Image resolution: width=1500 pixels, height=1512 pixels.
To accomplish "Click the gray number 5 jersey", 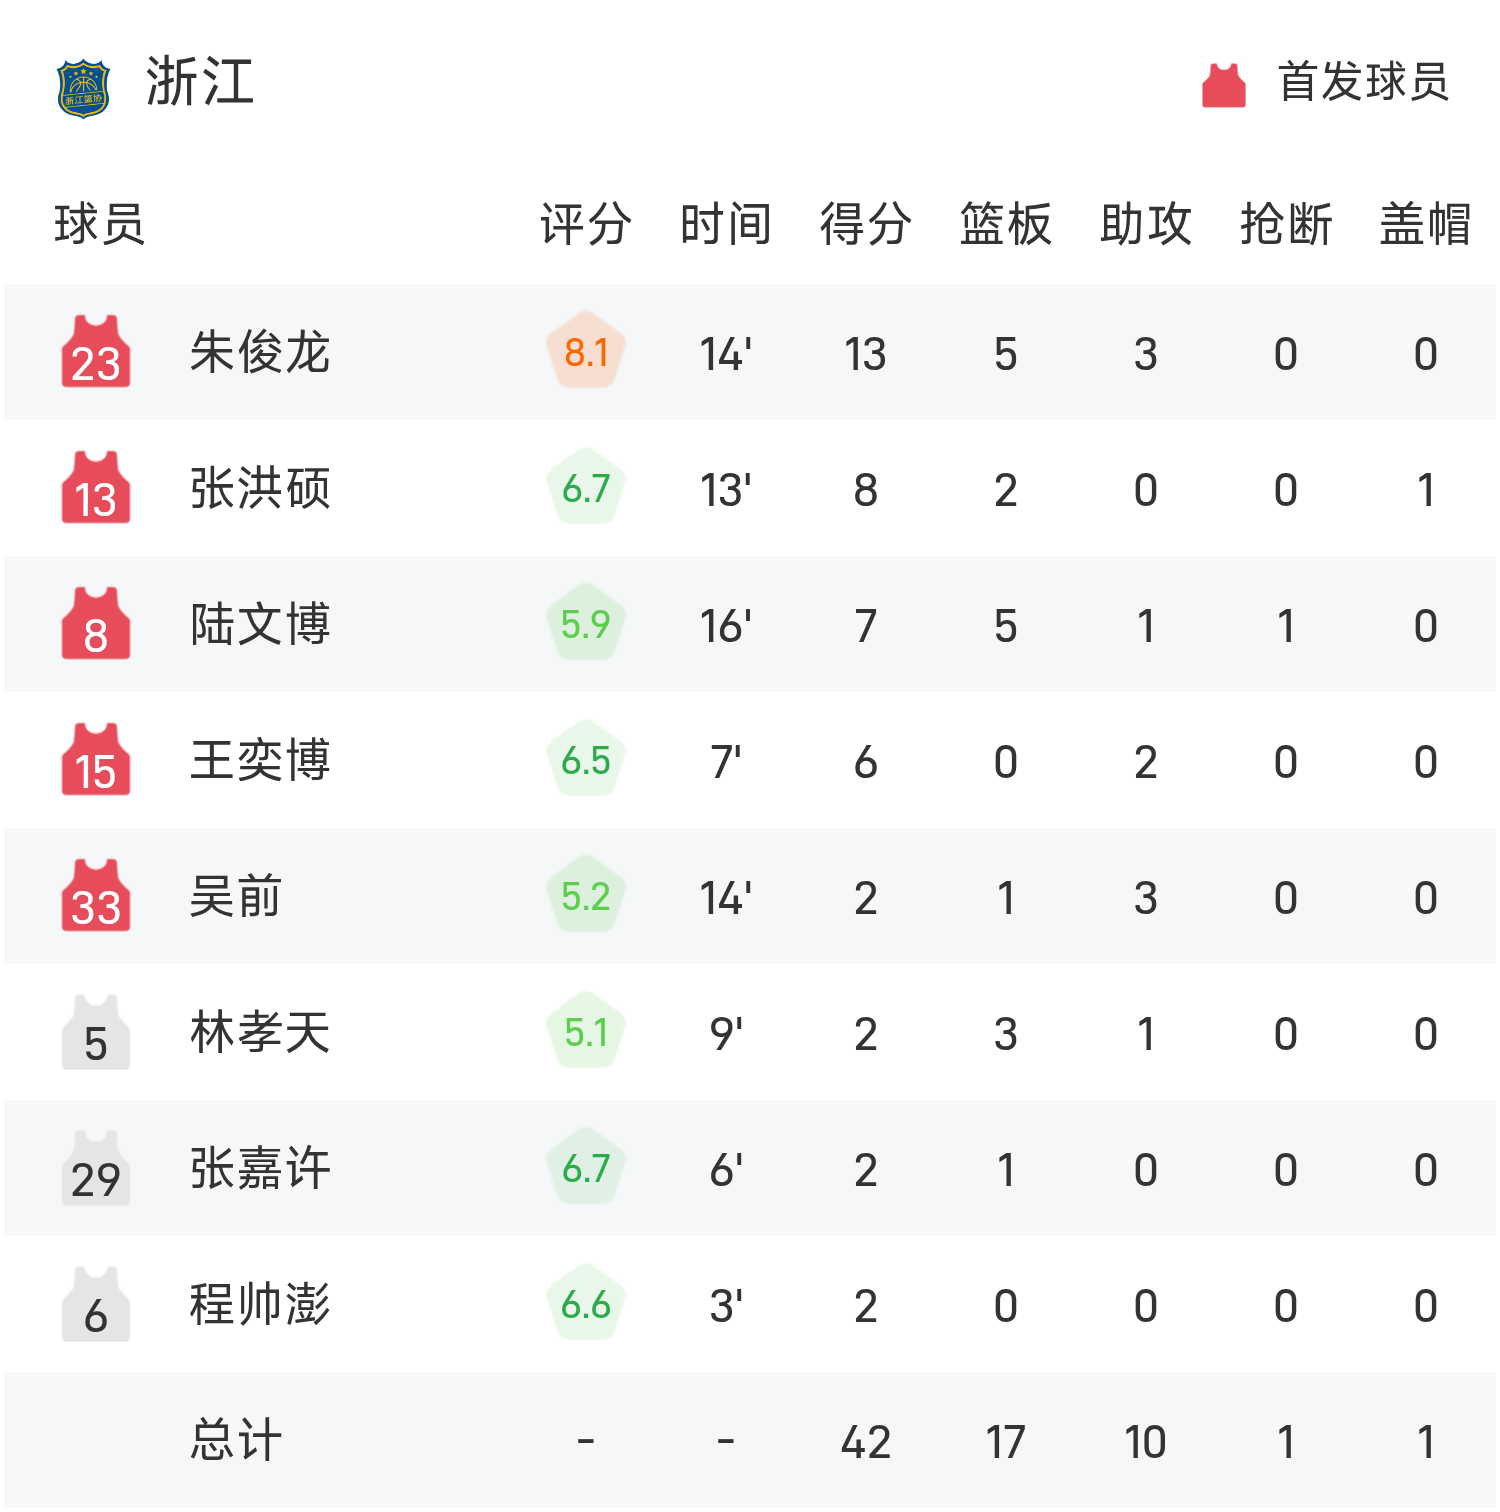I will 96,1033.
